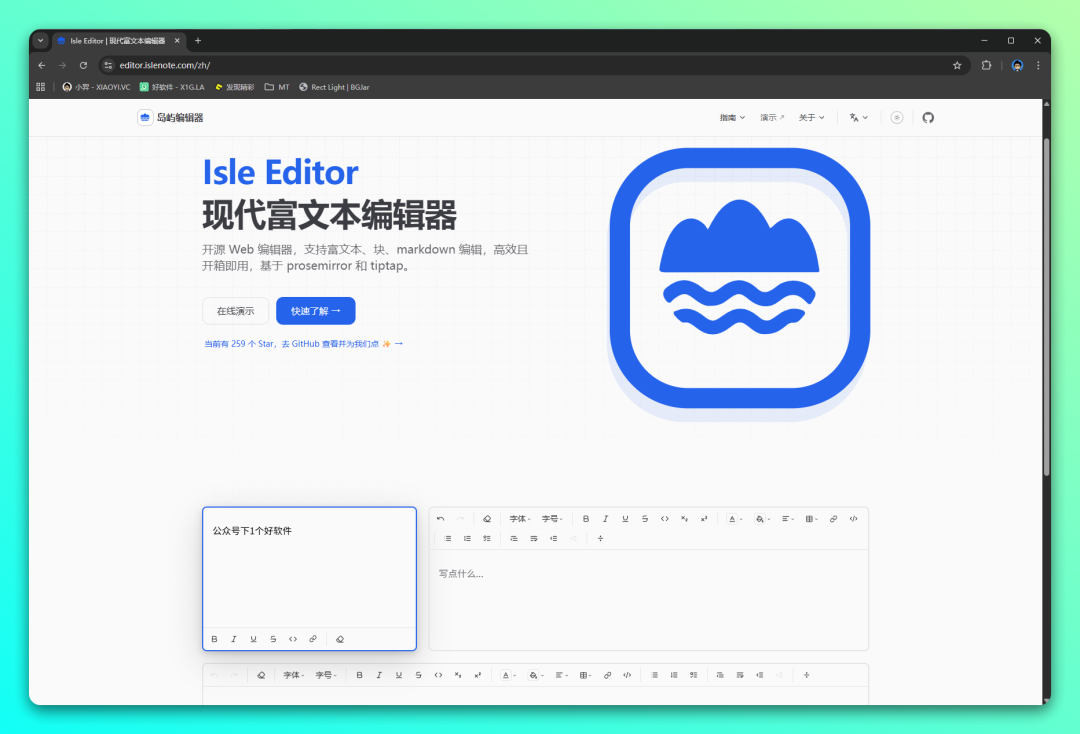Screen dimensions: 1080x734
Task: Apply numbered list in the 写点什么 editor
Action: (x=467, y=538)
